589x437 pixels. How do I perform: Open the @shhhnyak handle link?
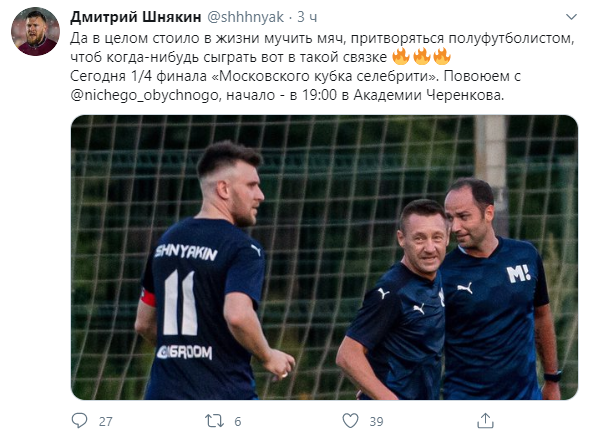click(246, 17)
